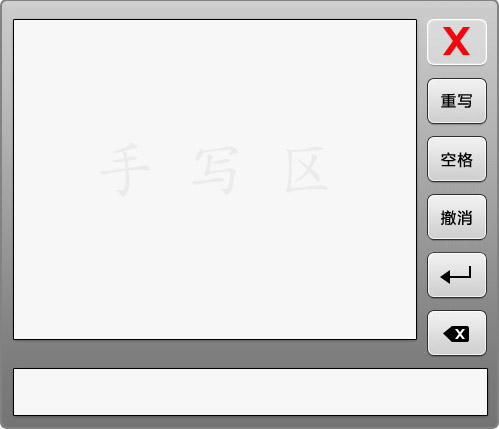Insert a space with 空格 button
Image resolution: width=499 pixels, height=429 pixels.
point(457,159)
